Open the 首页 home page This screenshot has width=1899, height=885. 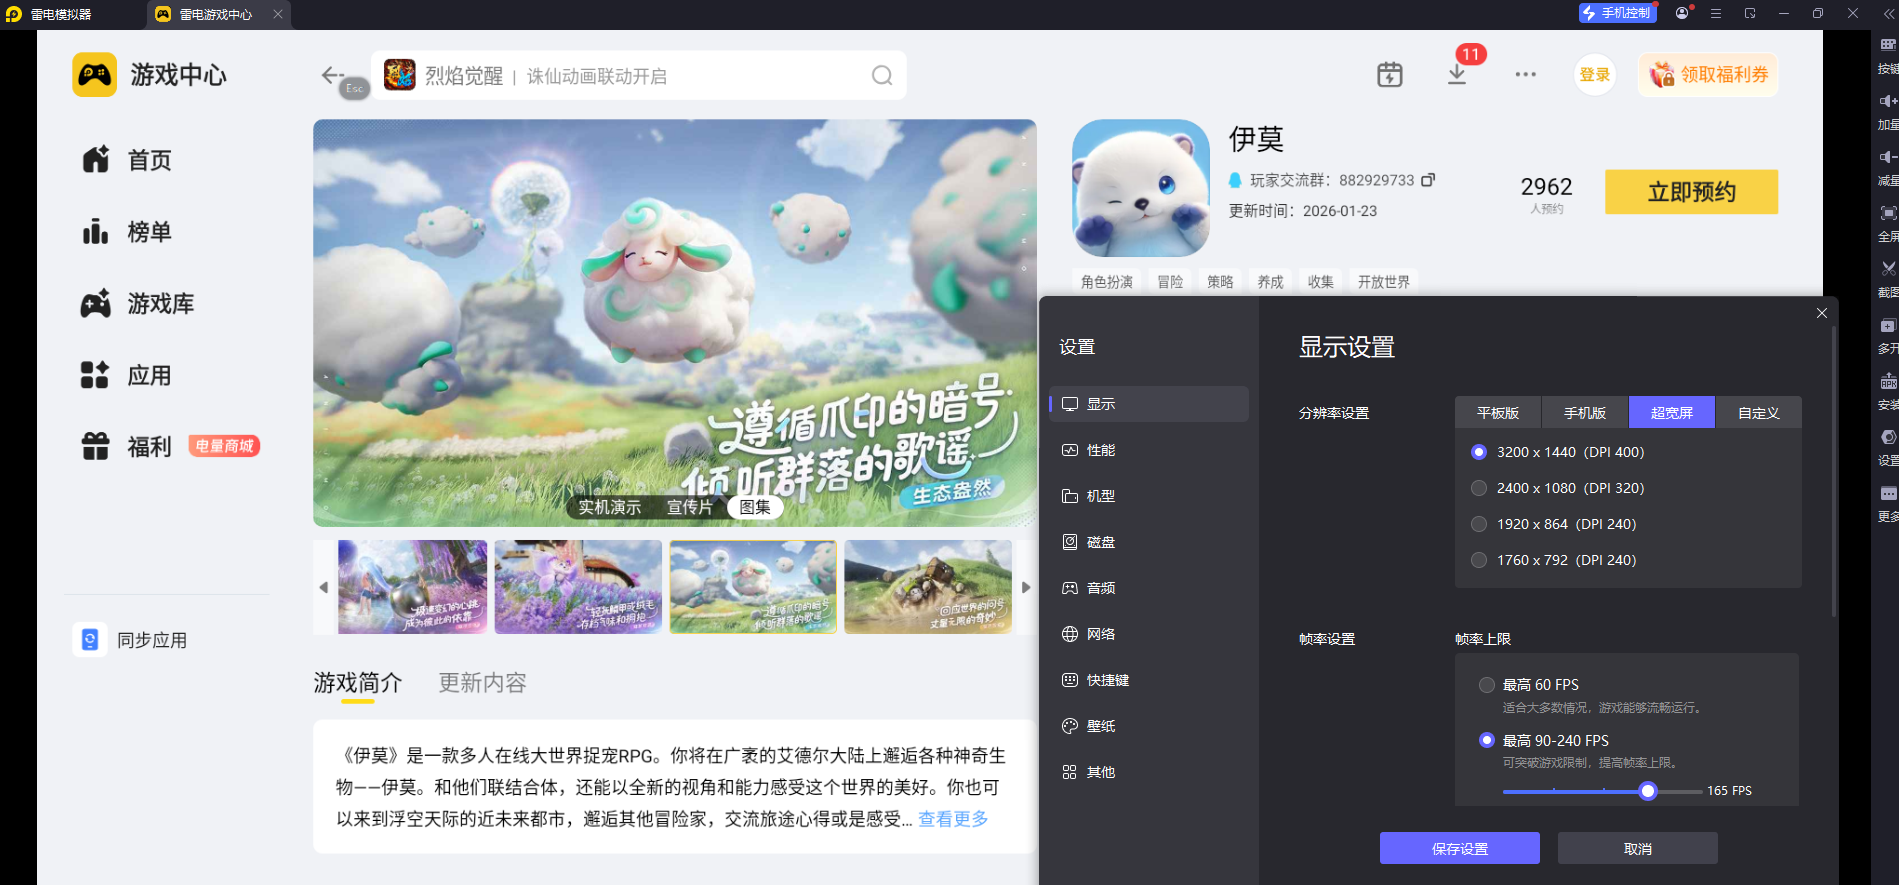click(127, 160)
